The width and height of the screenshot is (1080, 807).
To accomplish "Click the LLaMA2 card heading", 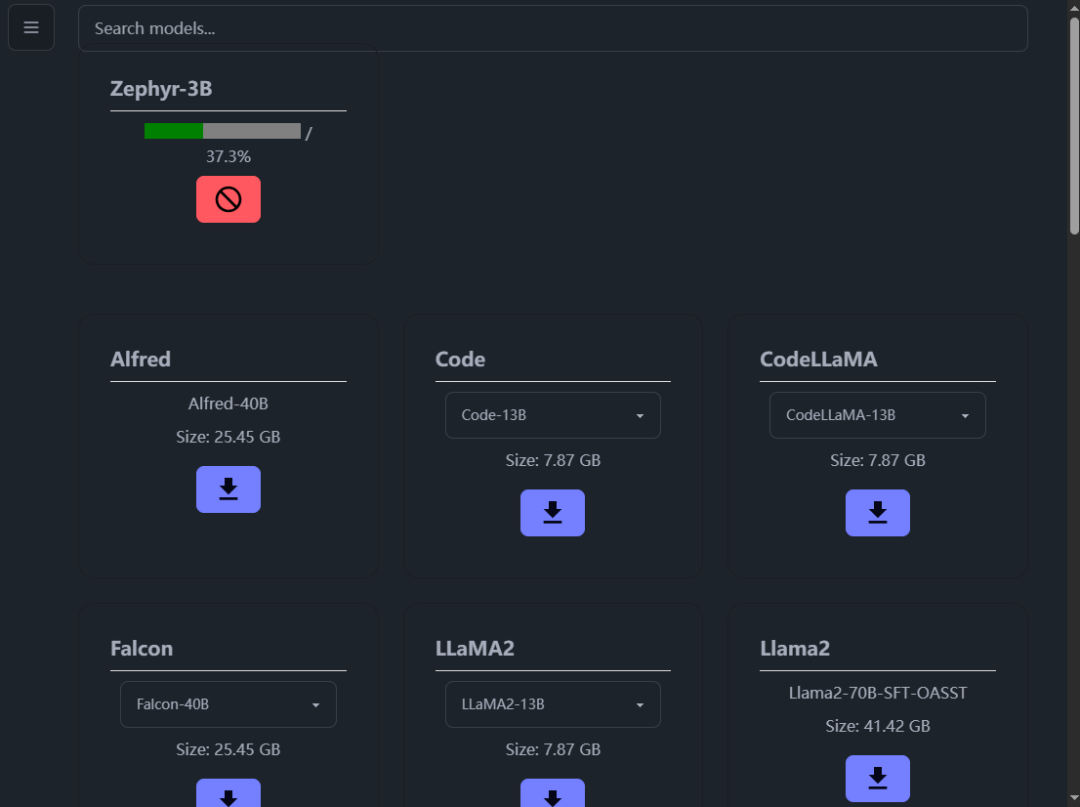I will 475,649.
